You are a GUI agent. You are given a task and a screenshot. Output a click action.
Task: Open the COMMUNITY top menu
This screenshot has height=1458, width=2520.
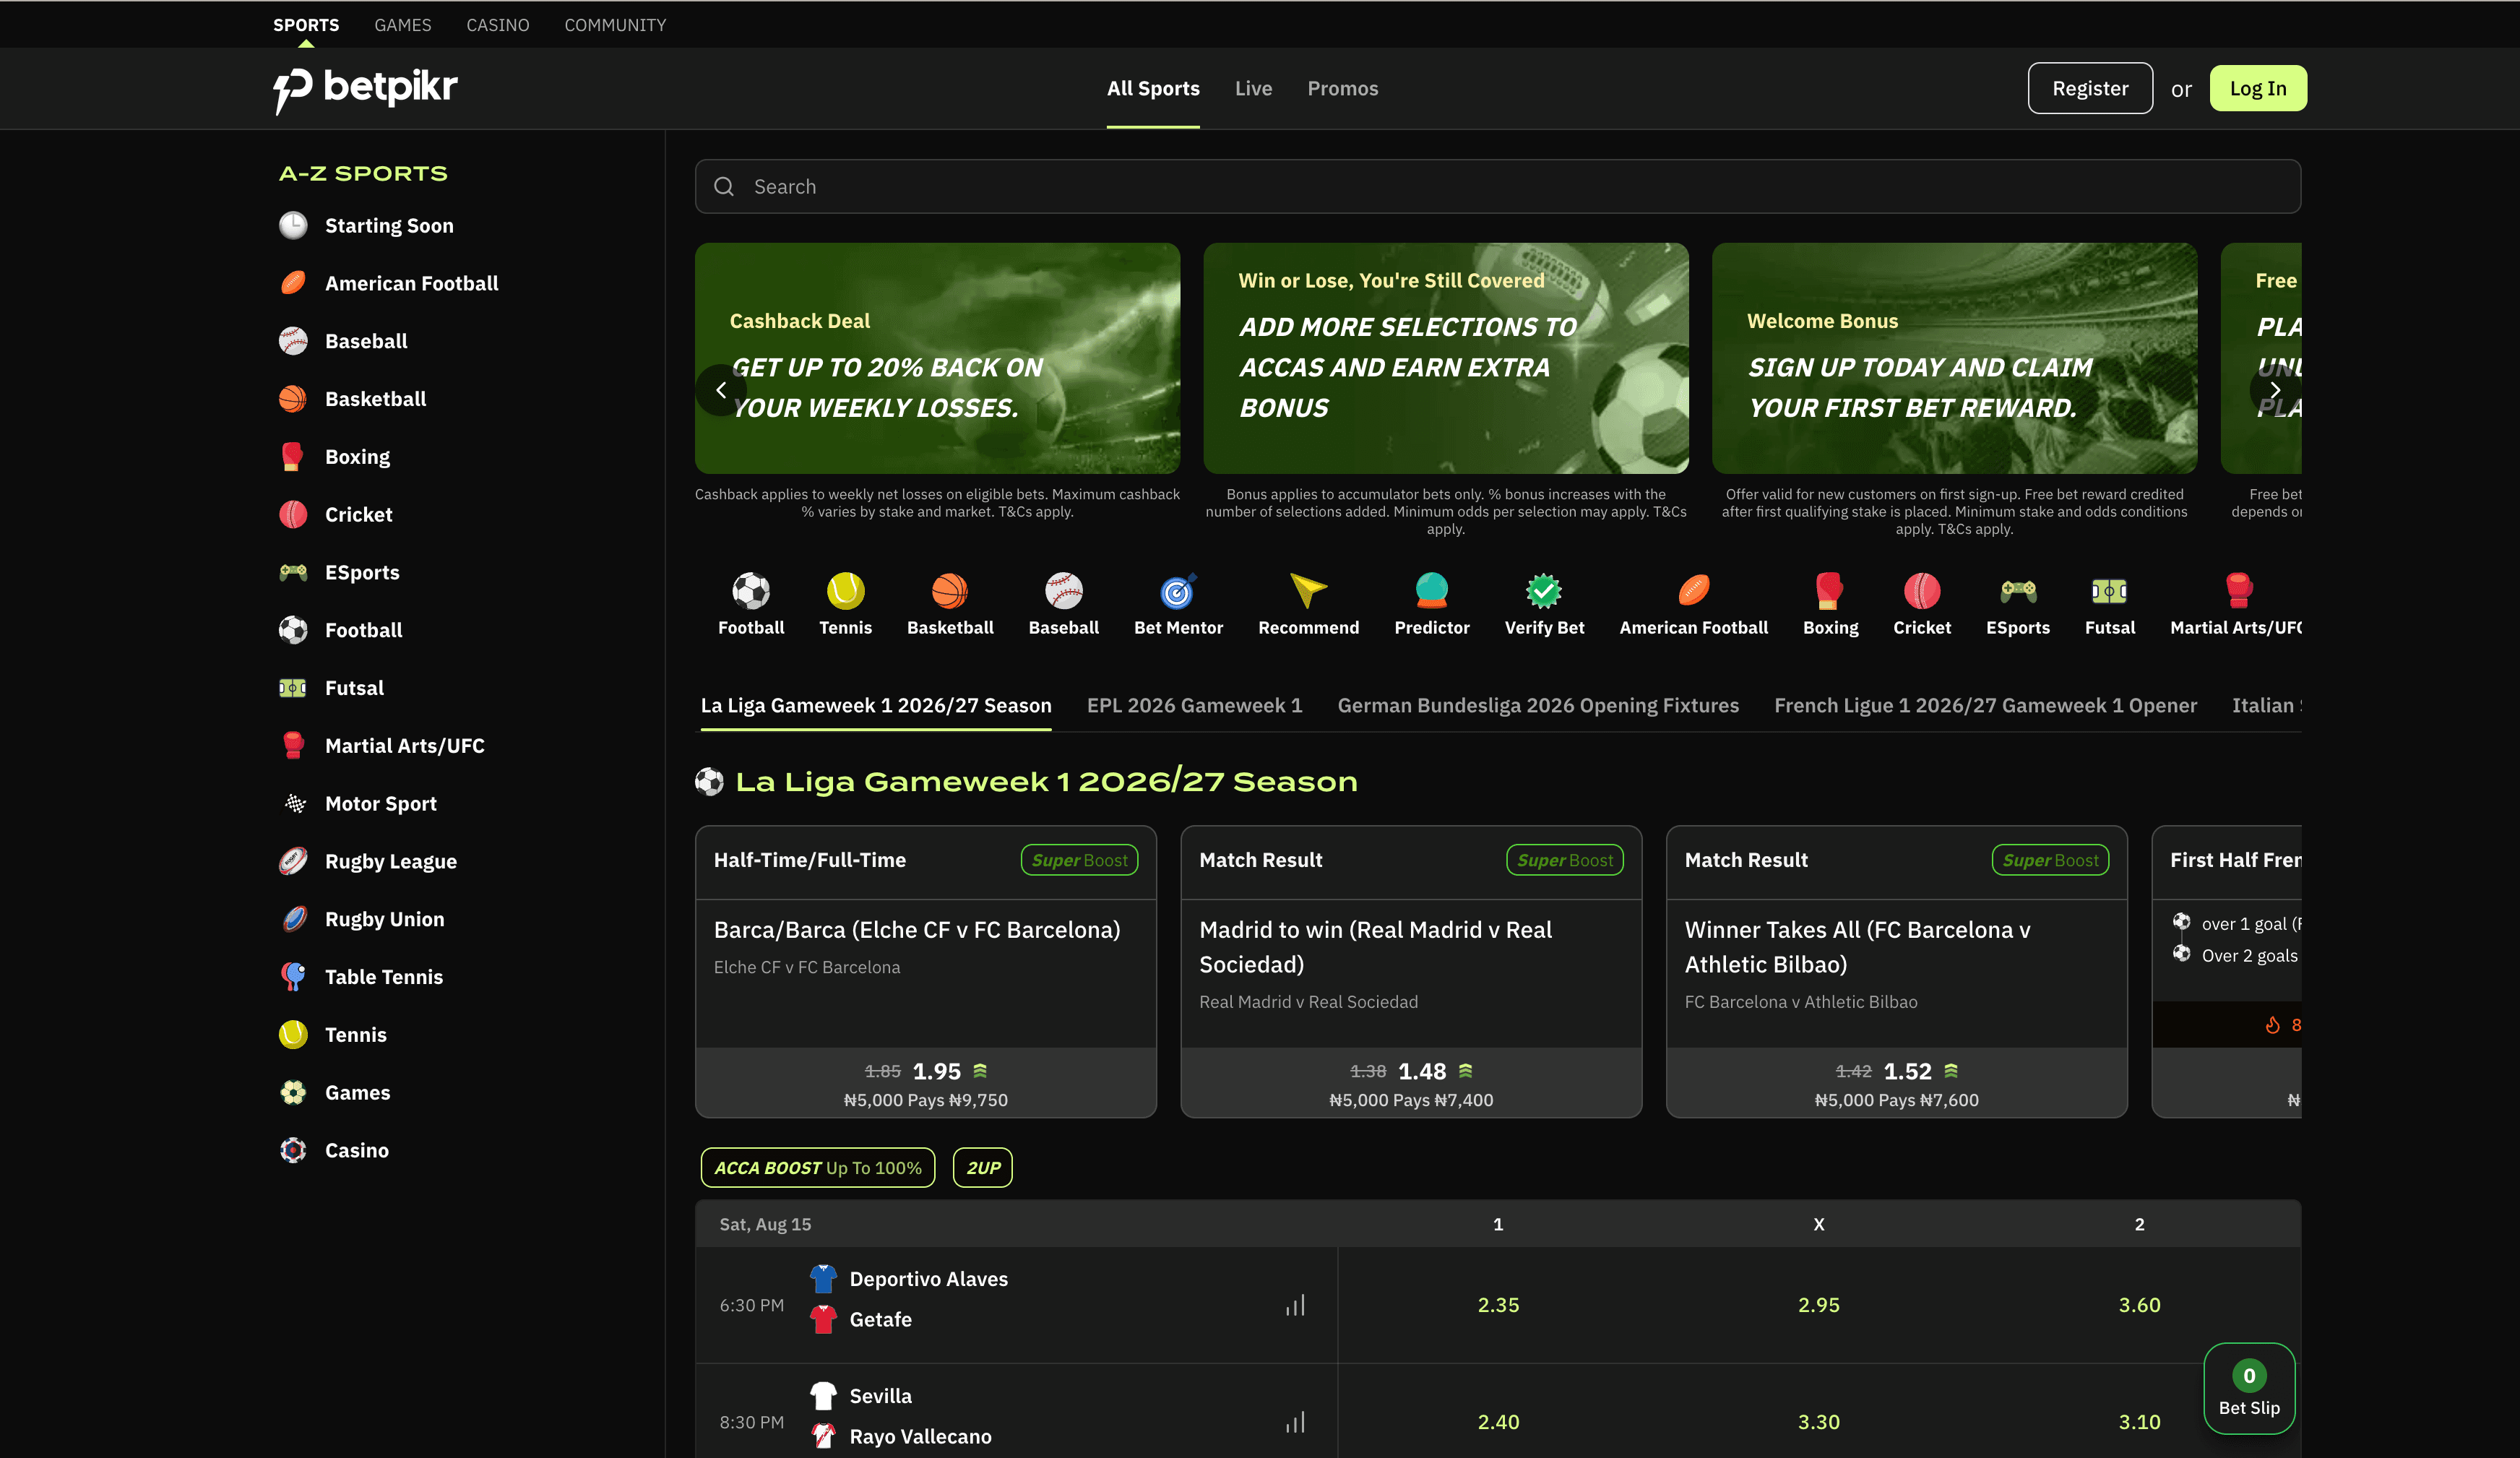[x=615, y=25]
